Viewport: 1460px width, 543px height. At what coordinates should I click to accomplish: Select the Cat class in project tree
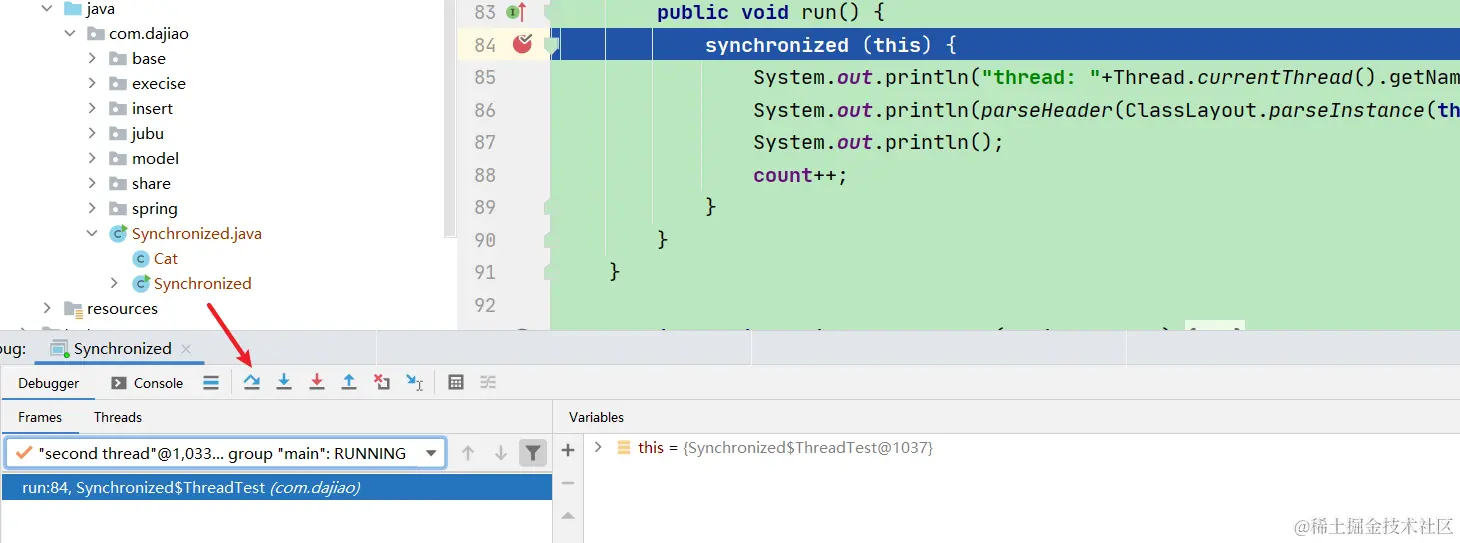click(166, 258)
